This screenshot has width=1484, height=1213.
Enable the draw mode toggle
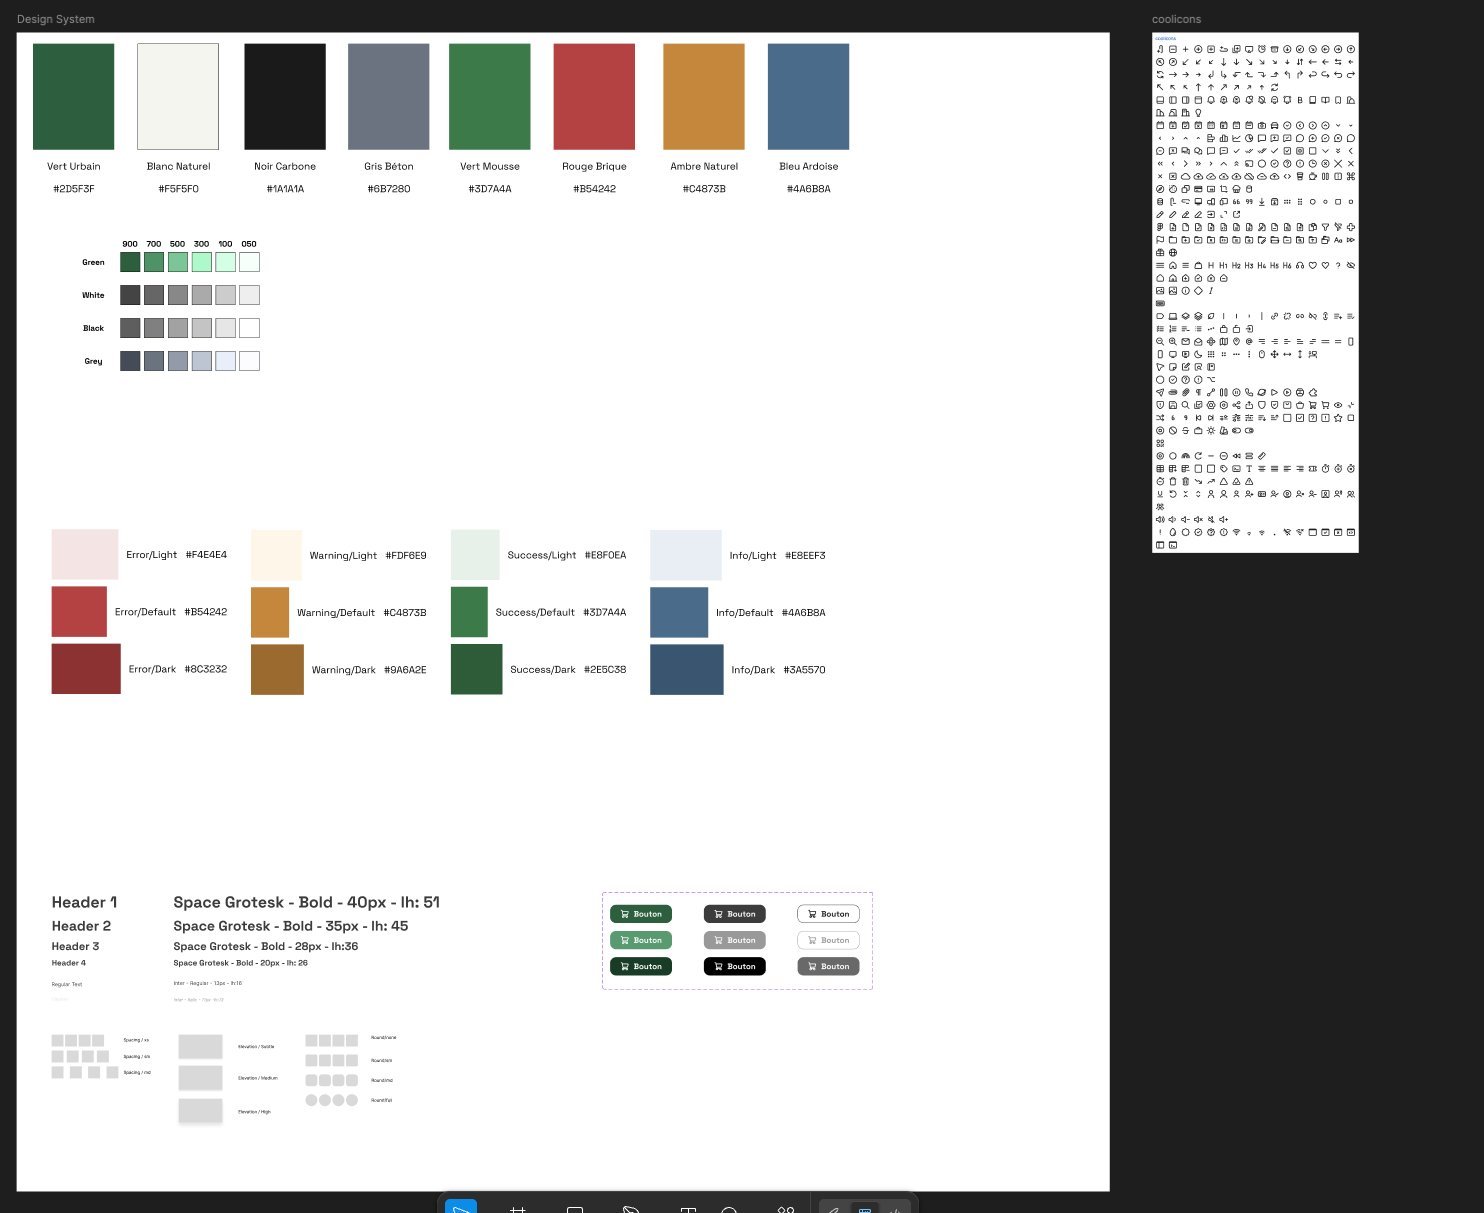click(x=833, y=1207)
